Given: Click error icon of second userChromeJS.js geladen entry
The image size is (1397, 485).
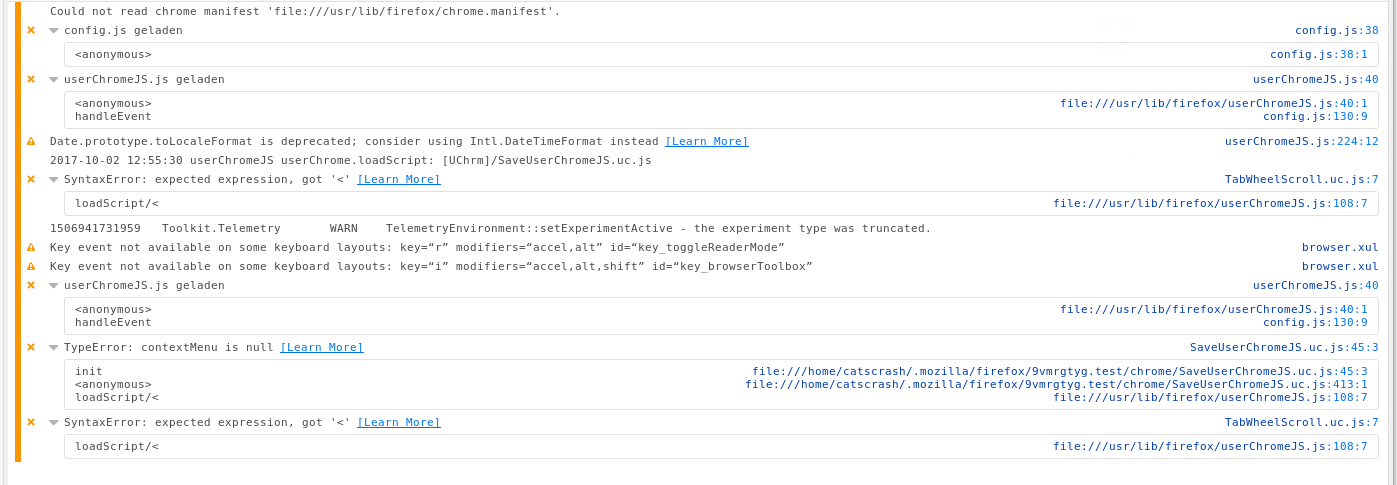Looking at the screenshot, I should tap(31, 285).
